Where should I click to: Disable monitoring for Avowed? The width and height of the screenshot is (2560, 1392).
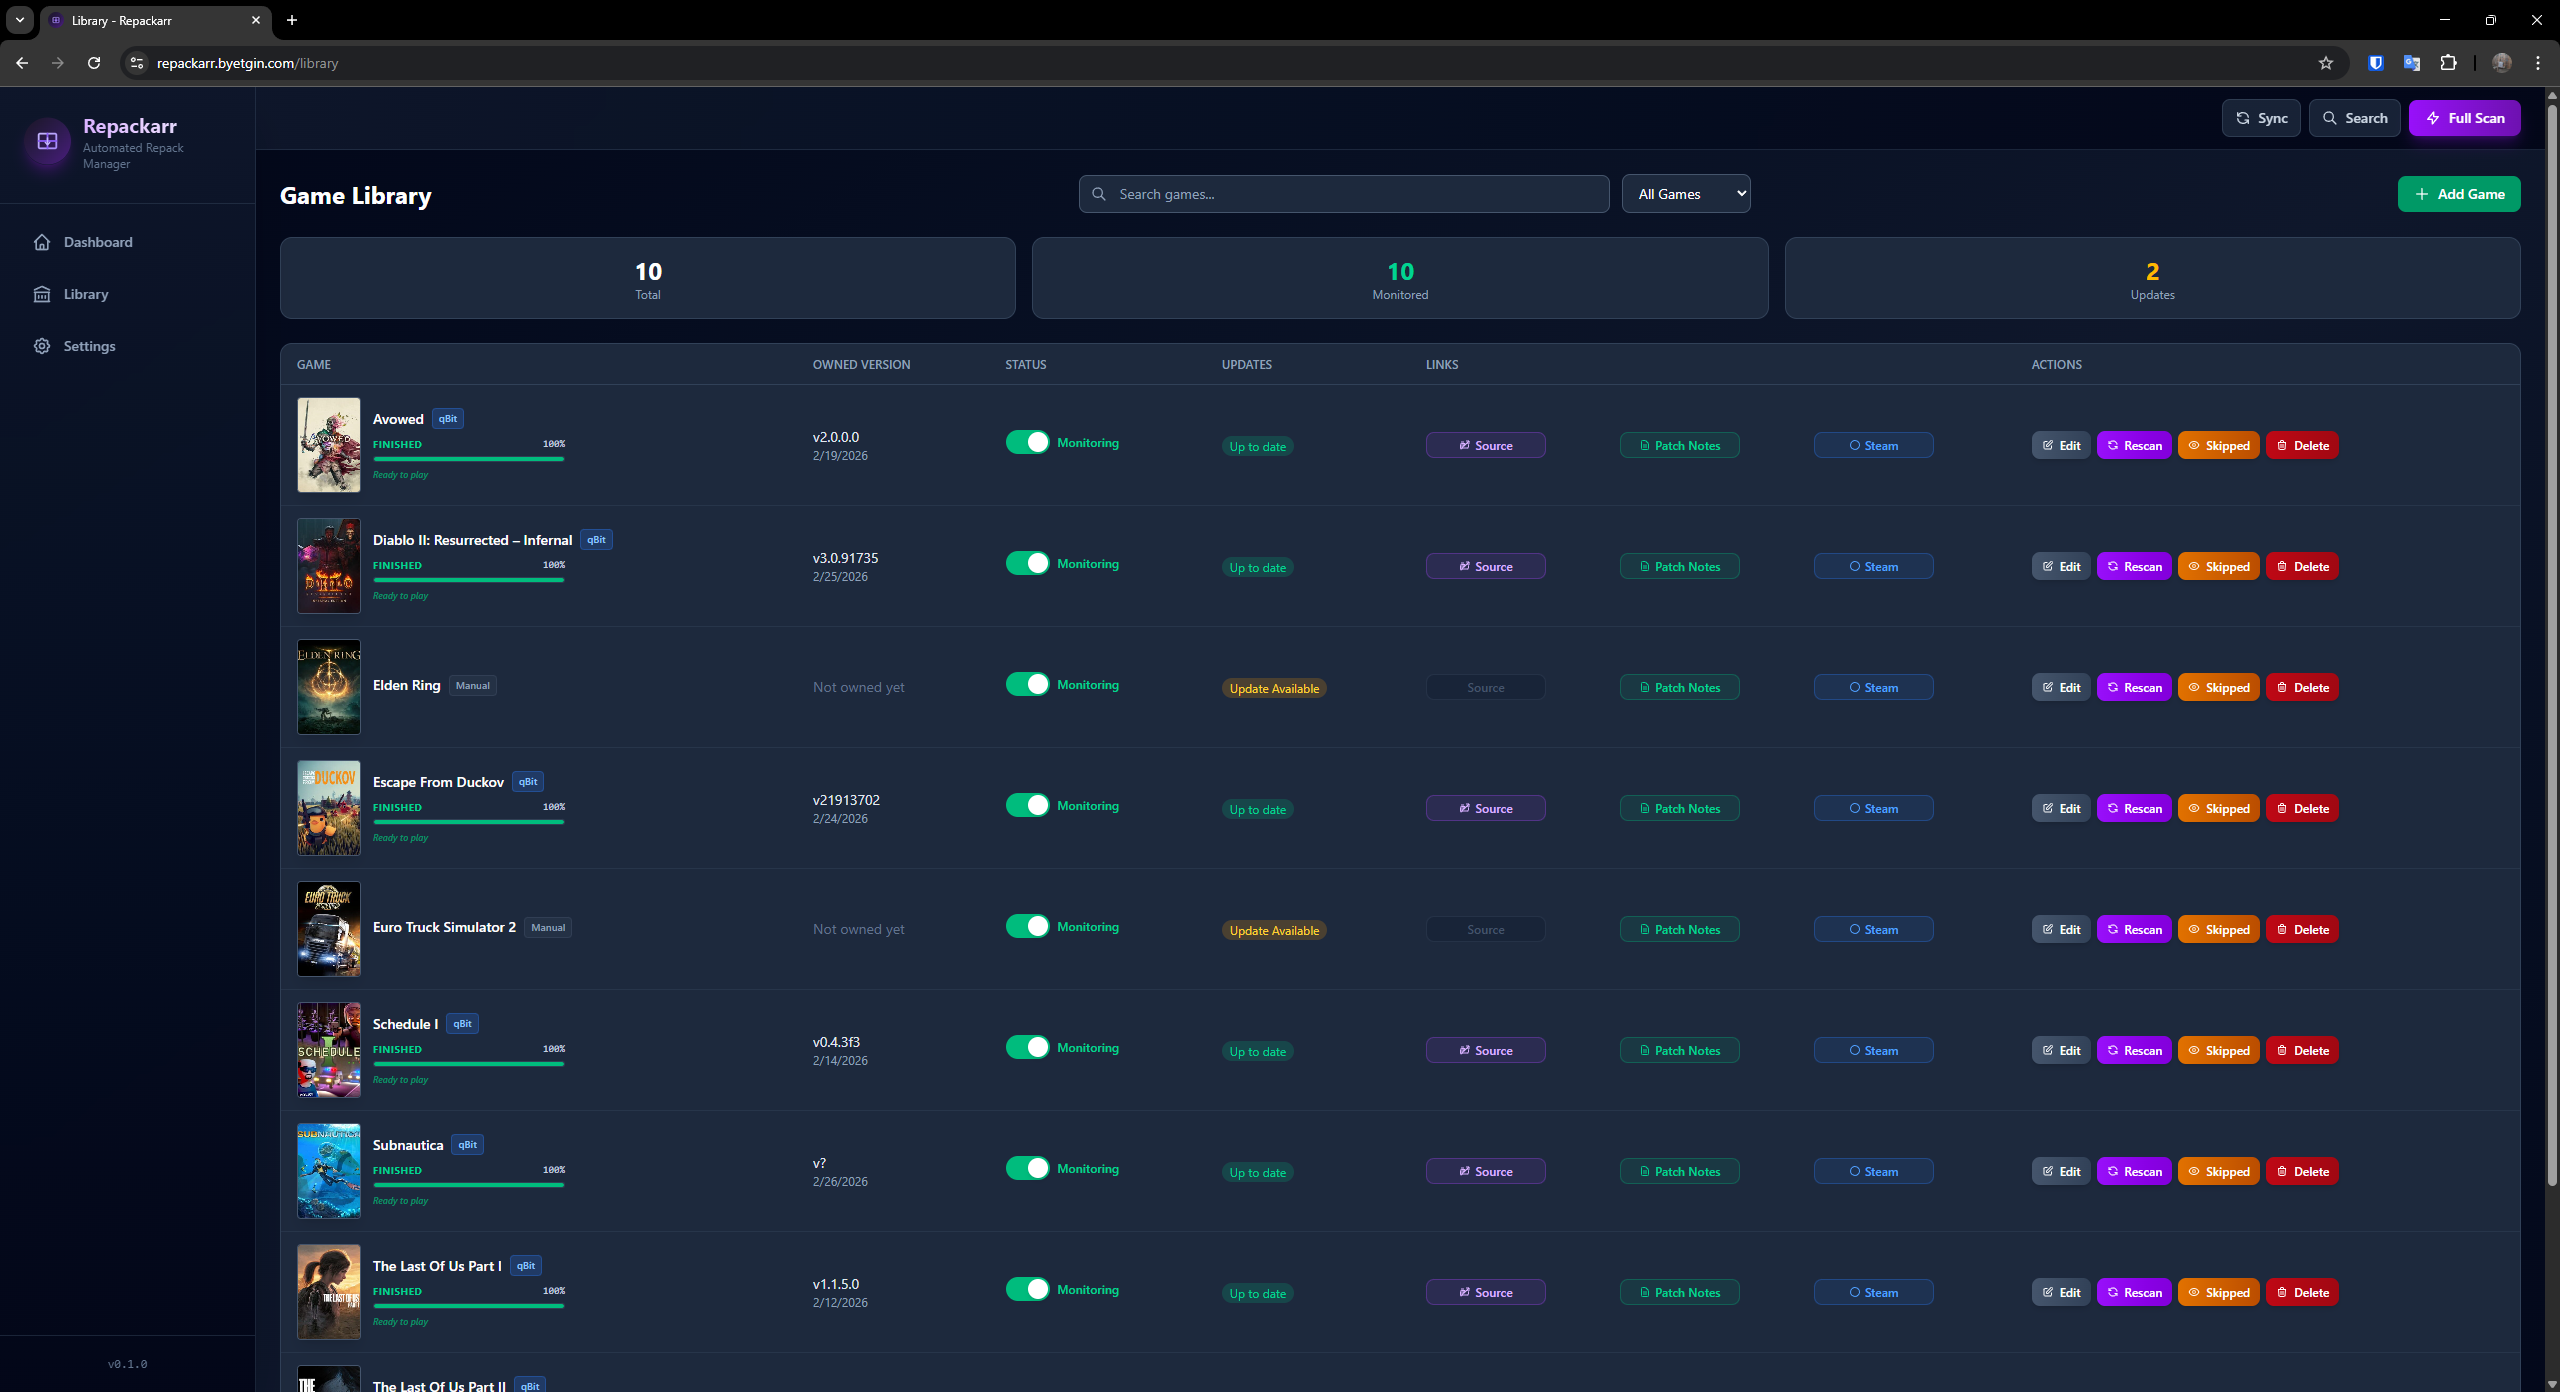[1027, 442]
